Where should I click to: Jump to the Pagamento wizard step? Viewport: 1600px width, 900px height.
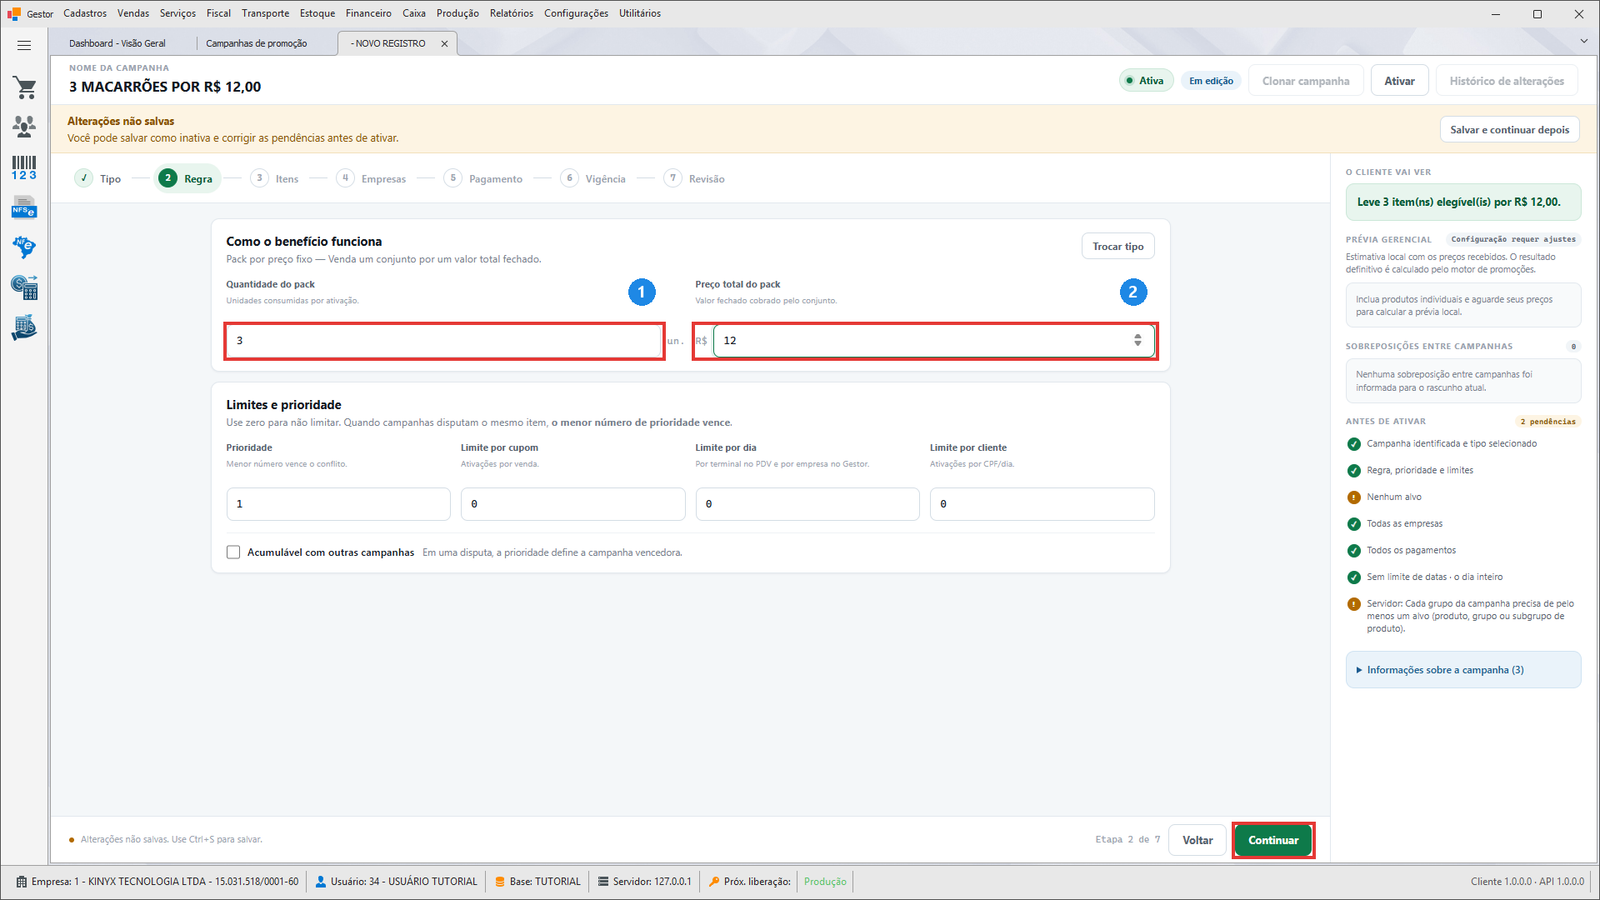(x=484, y=179)
